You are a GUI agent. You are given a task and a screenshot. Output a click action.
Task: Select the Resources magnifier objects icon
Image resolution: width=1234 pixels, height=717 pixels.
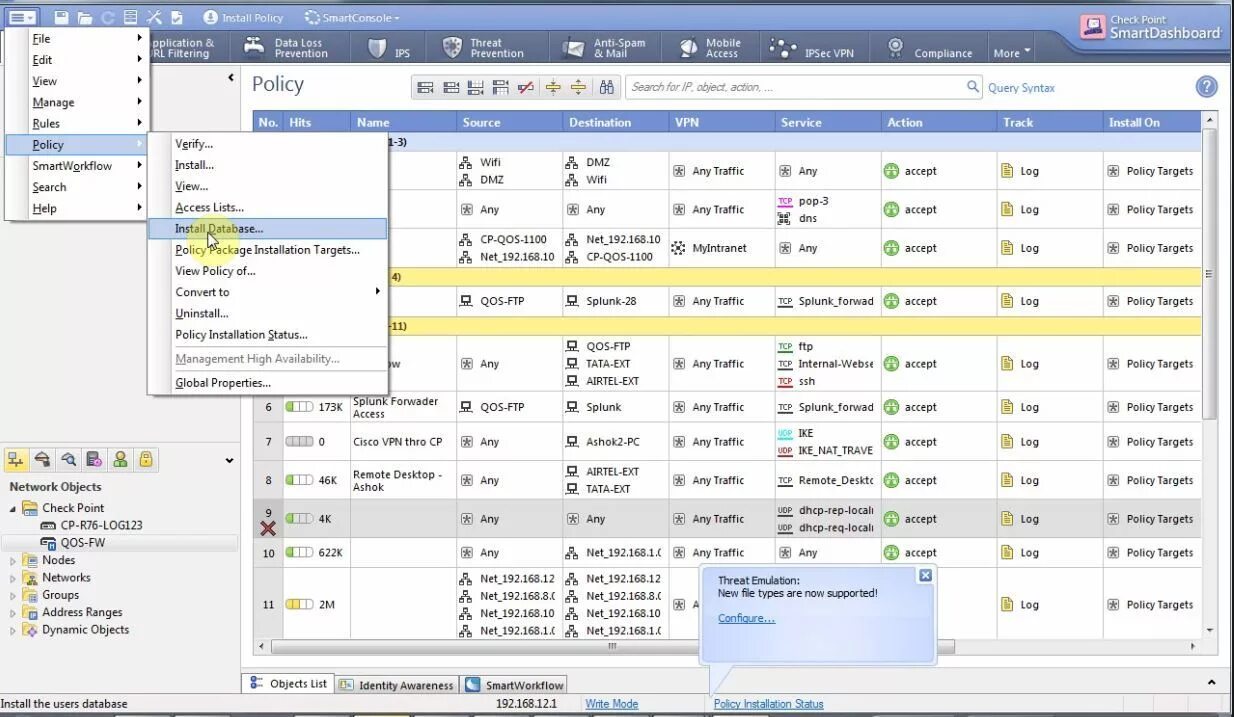pyautogui.click(x=68, y=459)
